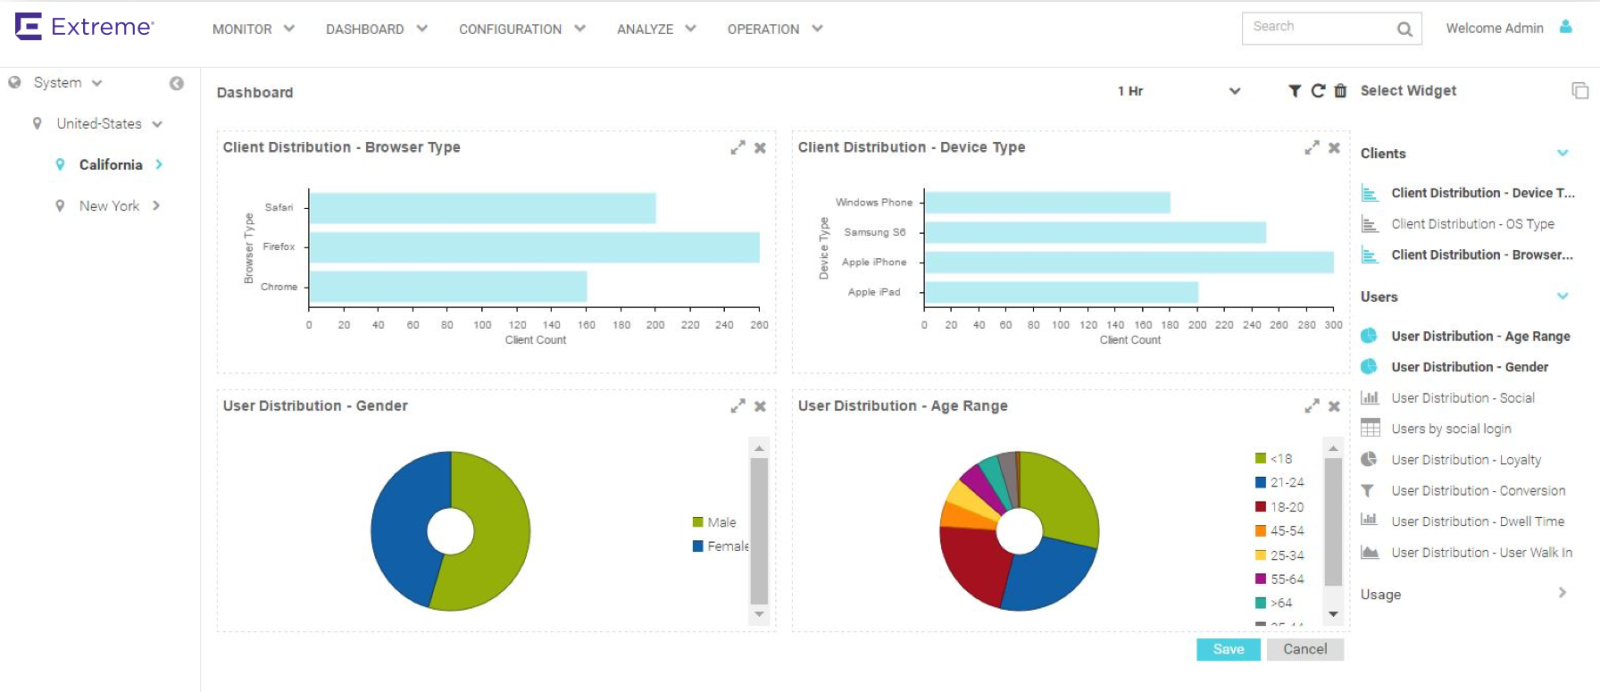Click the Age Range legend scroll down arrow
Viewport: 1600px width, 692px height.
(1333, 614)
